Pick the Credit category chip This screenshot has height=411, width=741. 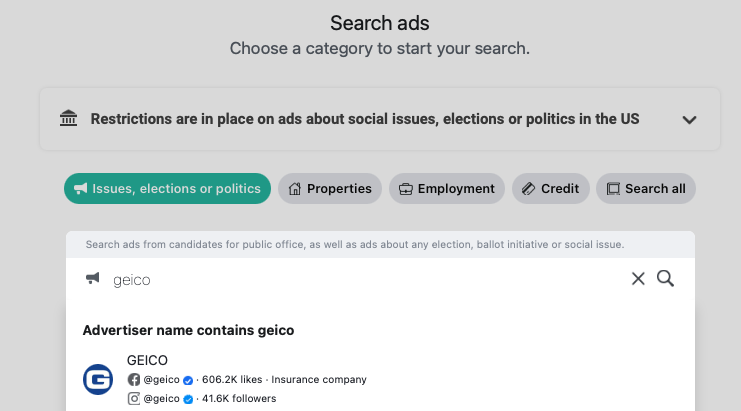click(550, 188)
